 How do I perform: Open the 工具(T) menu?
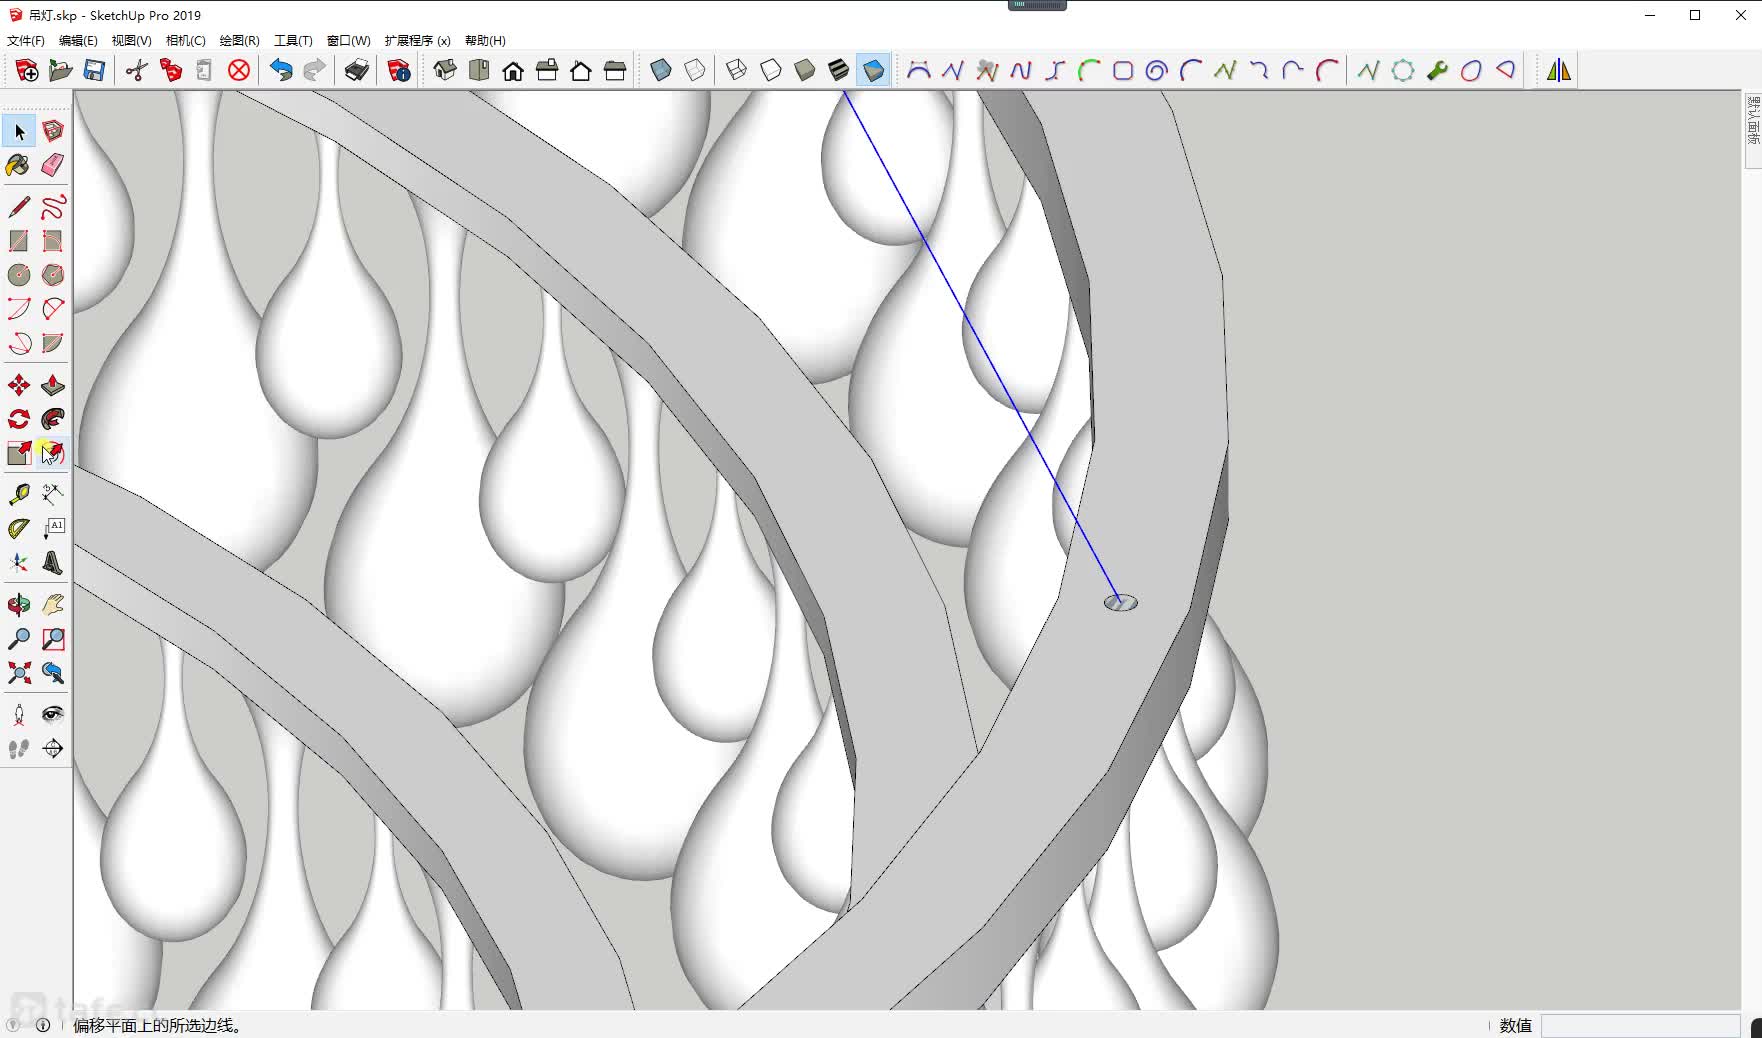point(293,41)
